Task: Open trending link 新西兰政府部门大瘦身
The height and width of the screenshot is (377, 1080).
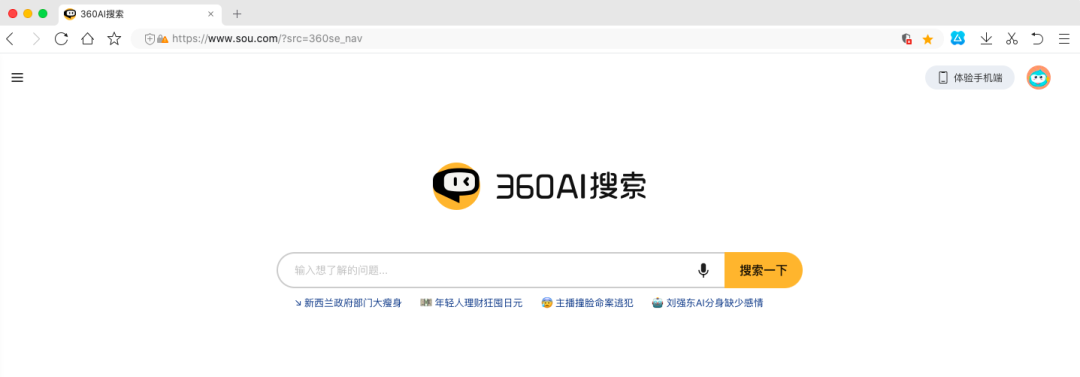Action: tap(348, 303)
